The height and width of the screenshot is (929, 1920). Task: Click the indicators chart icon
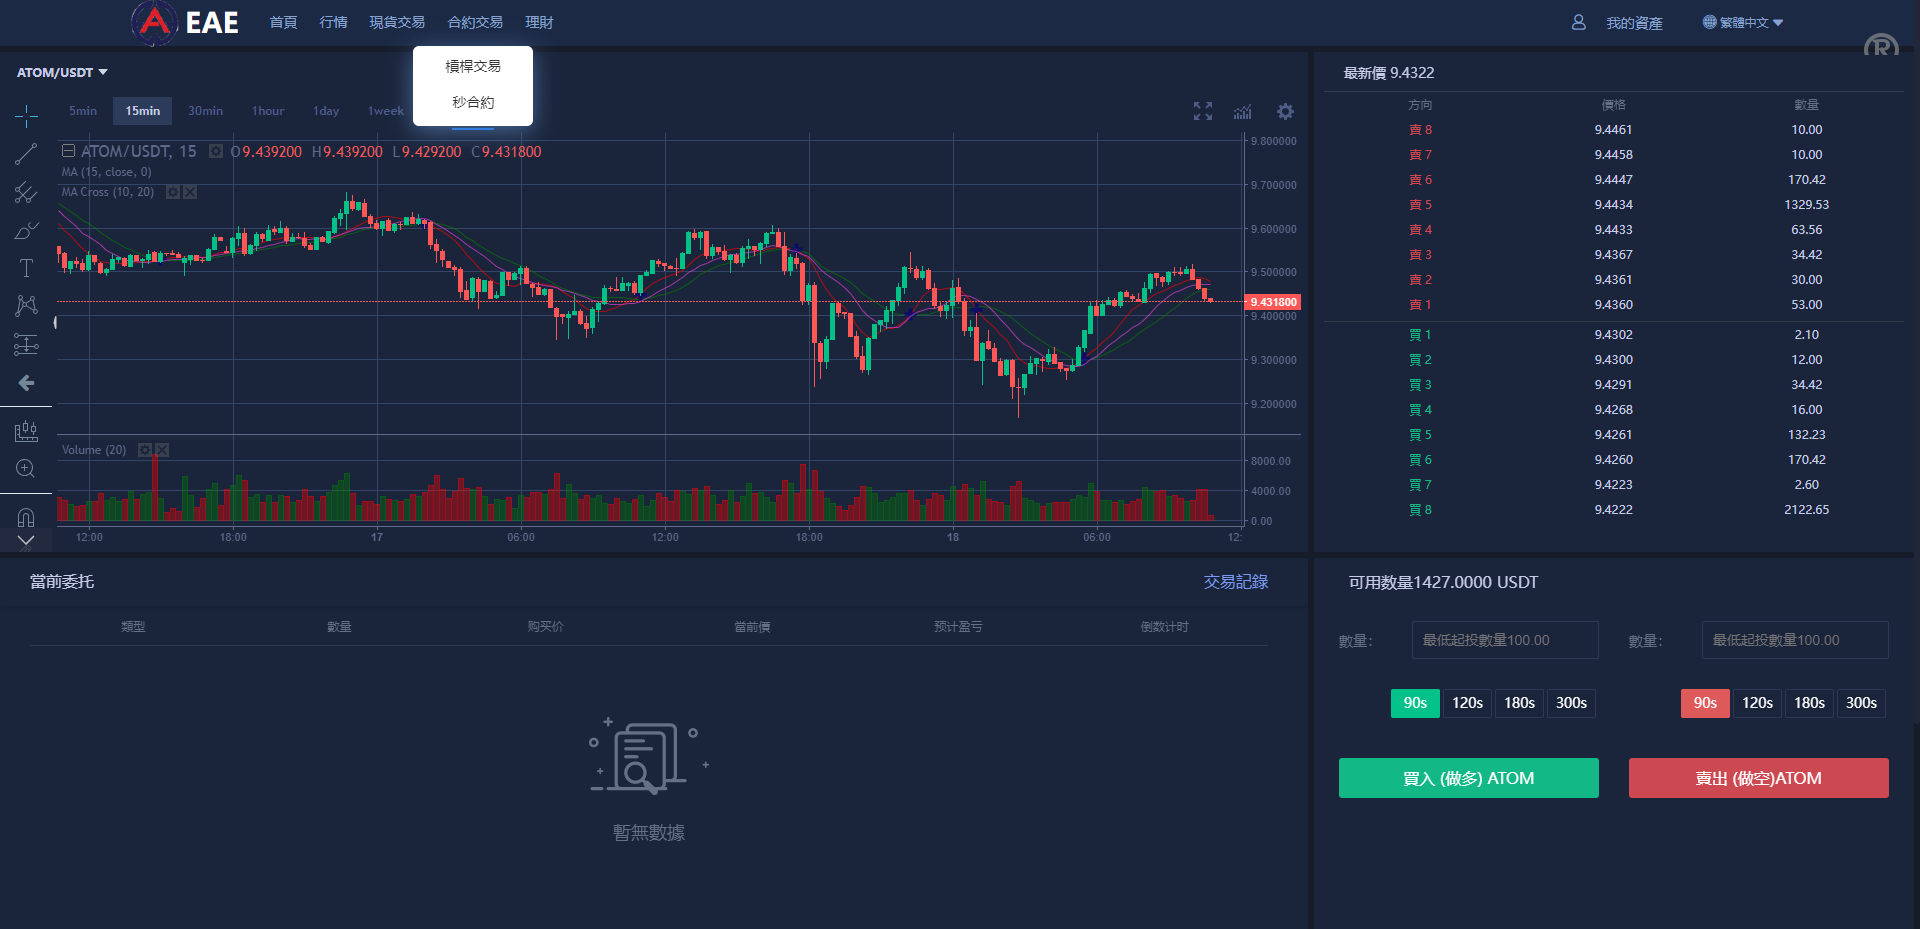coord(1242,111)
